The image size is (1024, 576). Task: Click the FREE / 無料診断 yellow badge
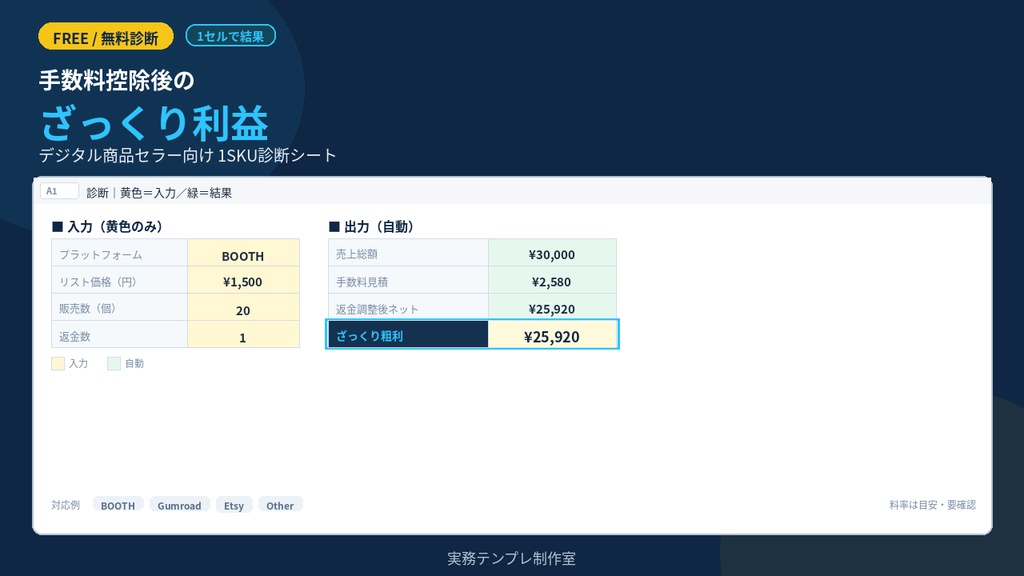(x=106, y=37)
